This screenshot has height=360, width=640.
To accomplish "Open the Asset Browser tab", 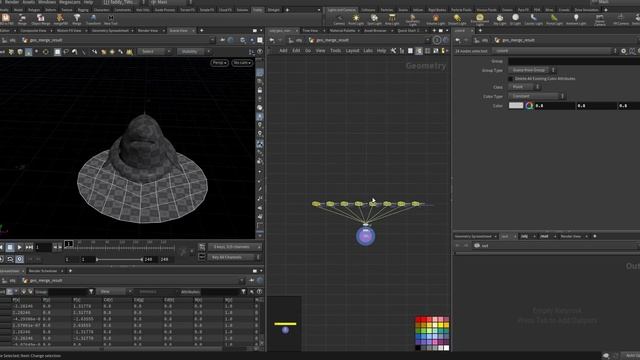I will (x=375, y=31).
